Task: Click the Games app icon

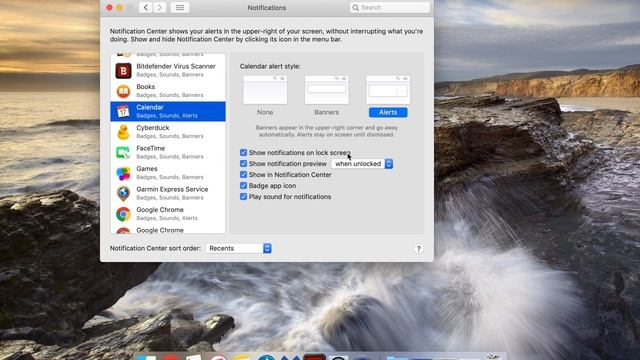Action: tap(123, 173)
